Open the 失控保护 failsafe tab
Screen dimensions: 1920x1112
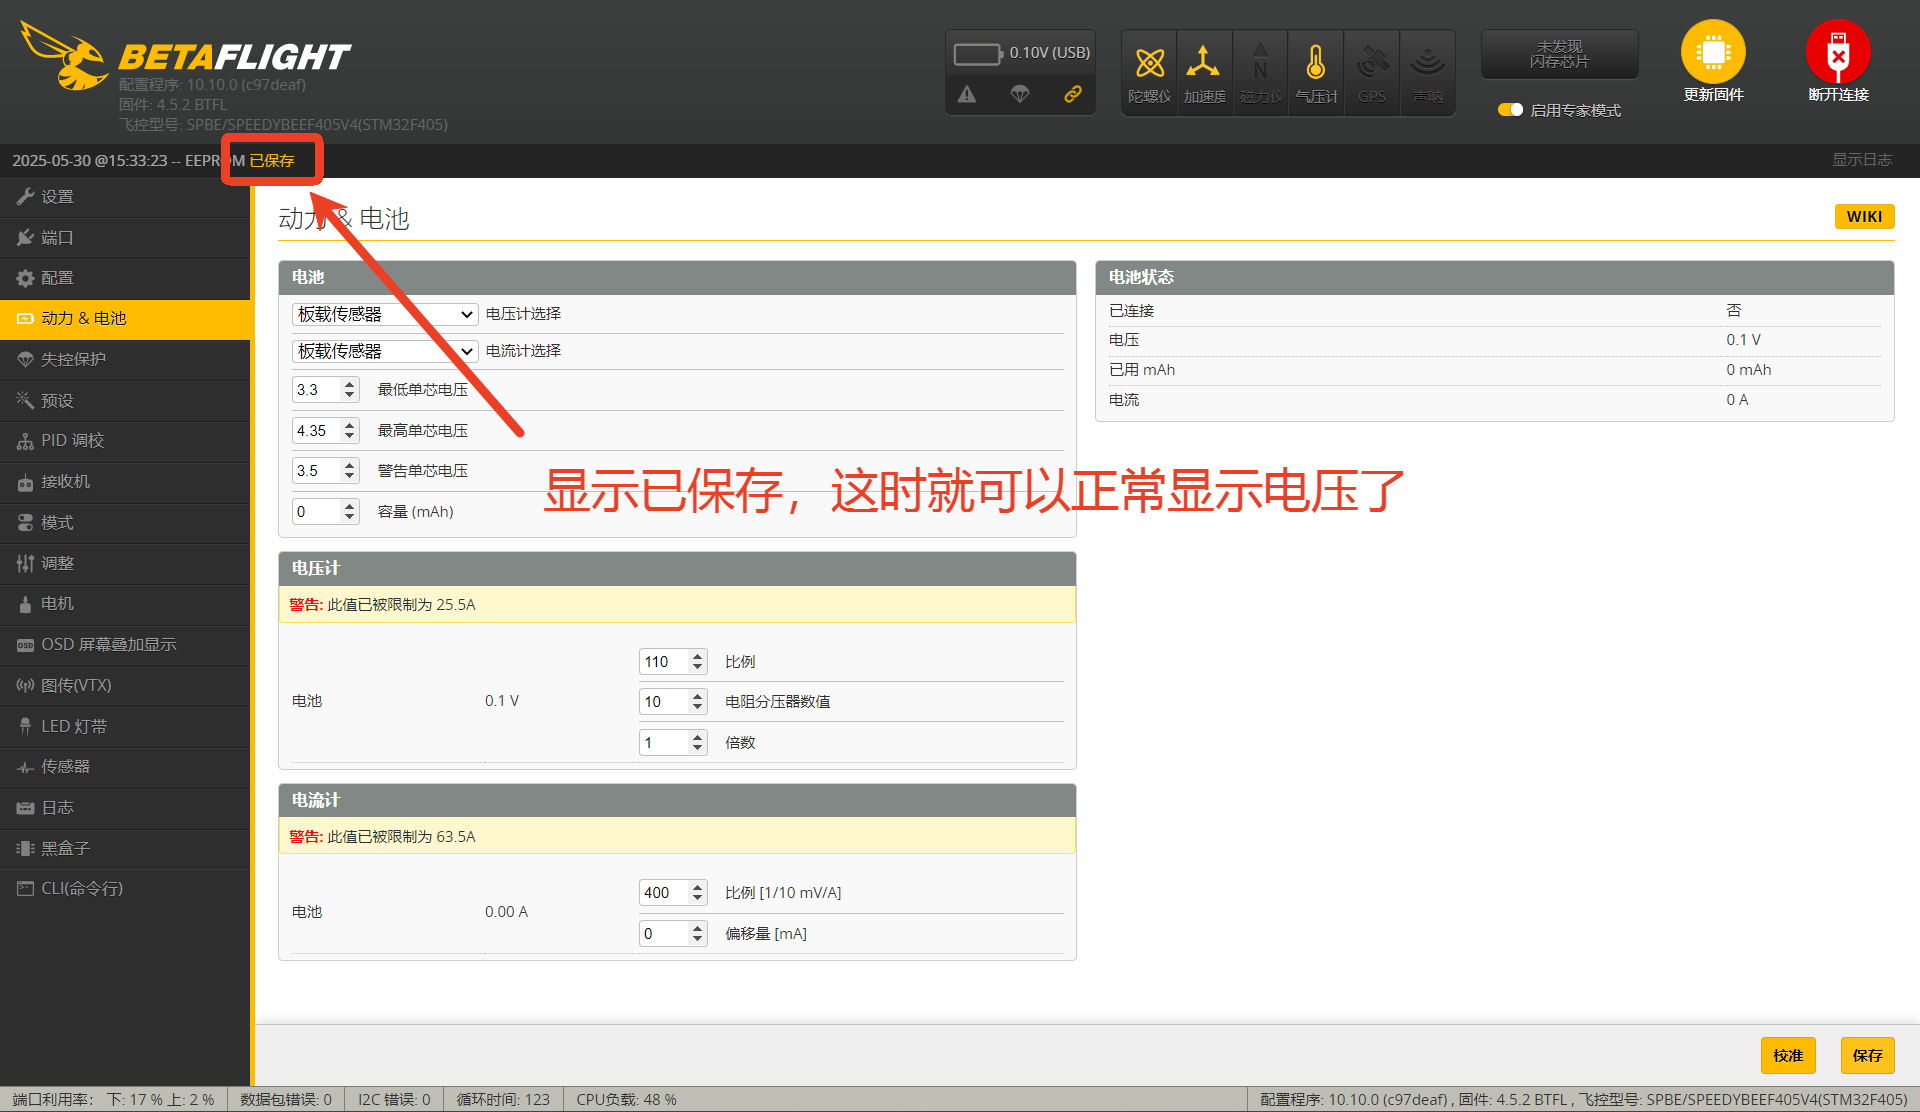[125, 359]
